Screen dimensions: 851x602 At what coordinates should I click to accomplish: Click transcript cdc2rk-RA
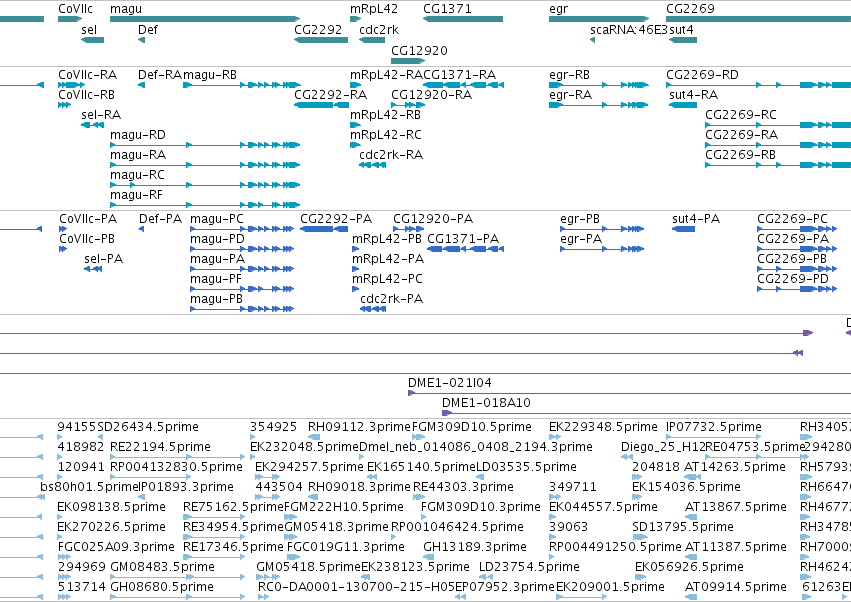coord(391,155)
